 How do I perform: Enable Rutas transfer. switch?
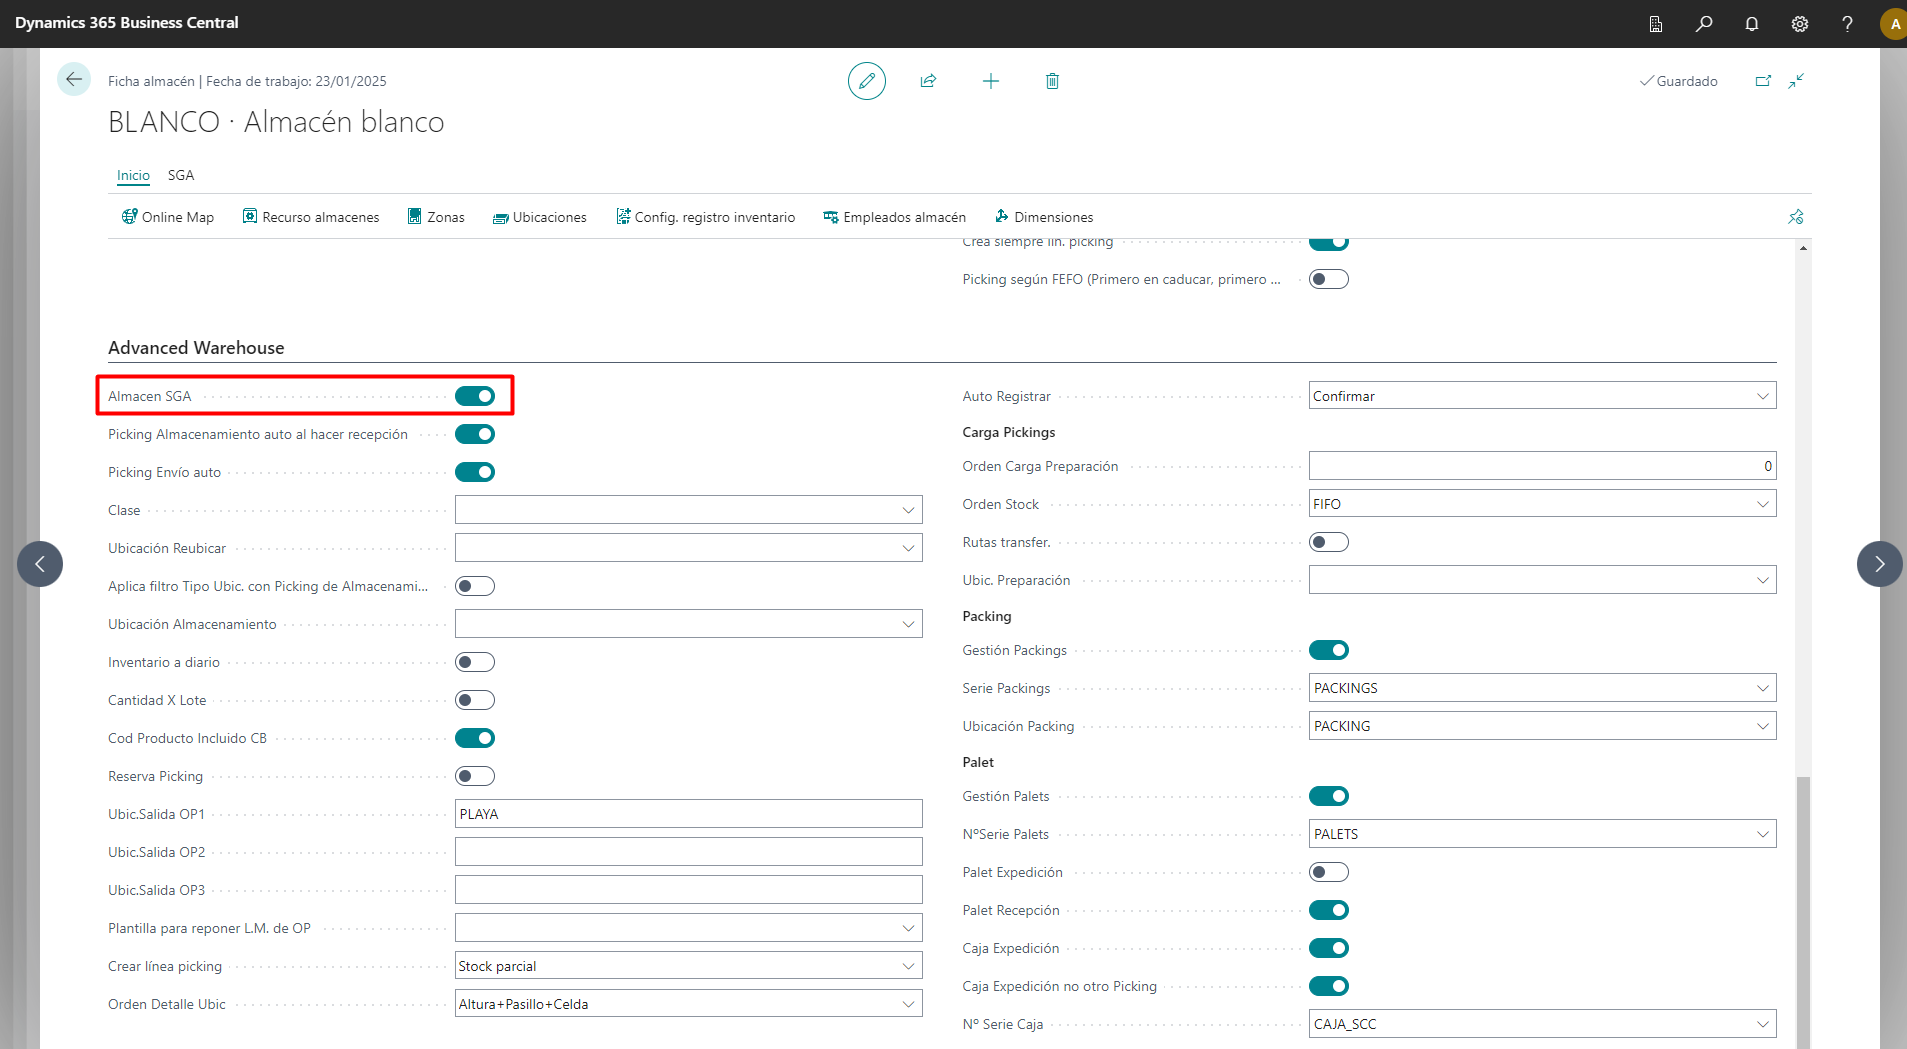(x=1329, y=542)
